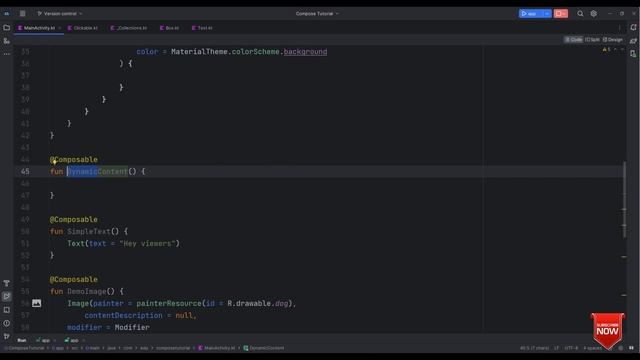Click MainActivity.kt in breadcrumb bar

tap(217, 348)
